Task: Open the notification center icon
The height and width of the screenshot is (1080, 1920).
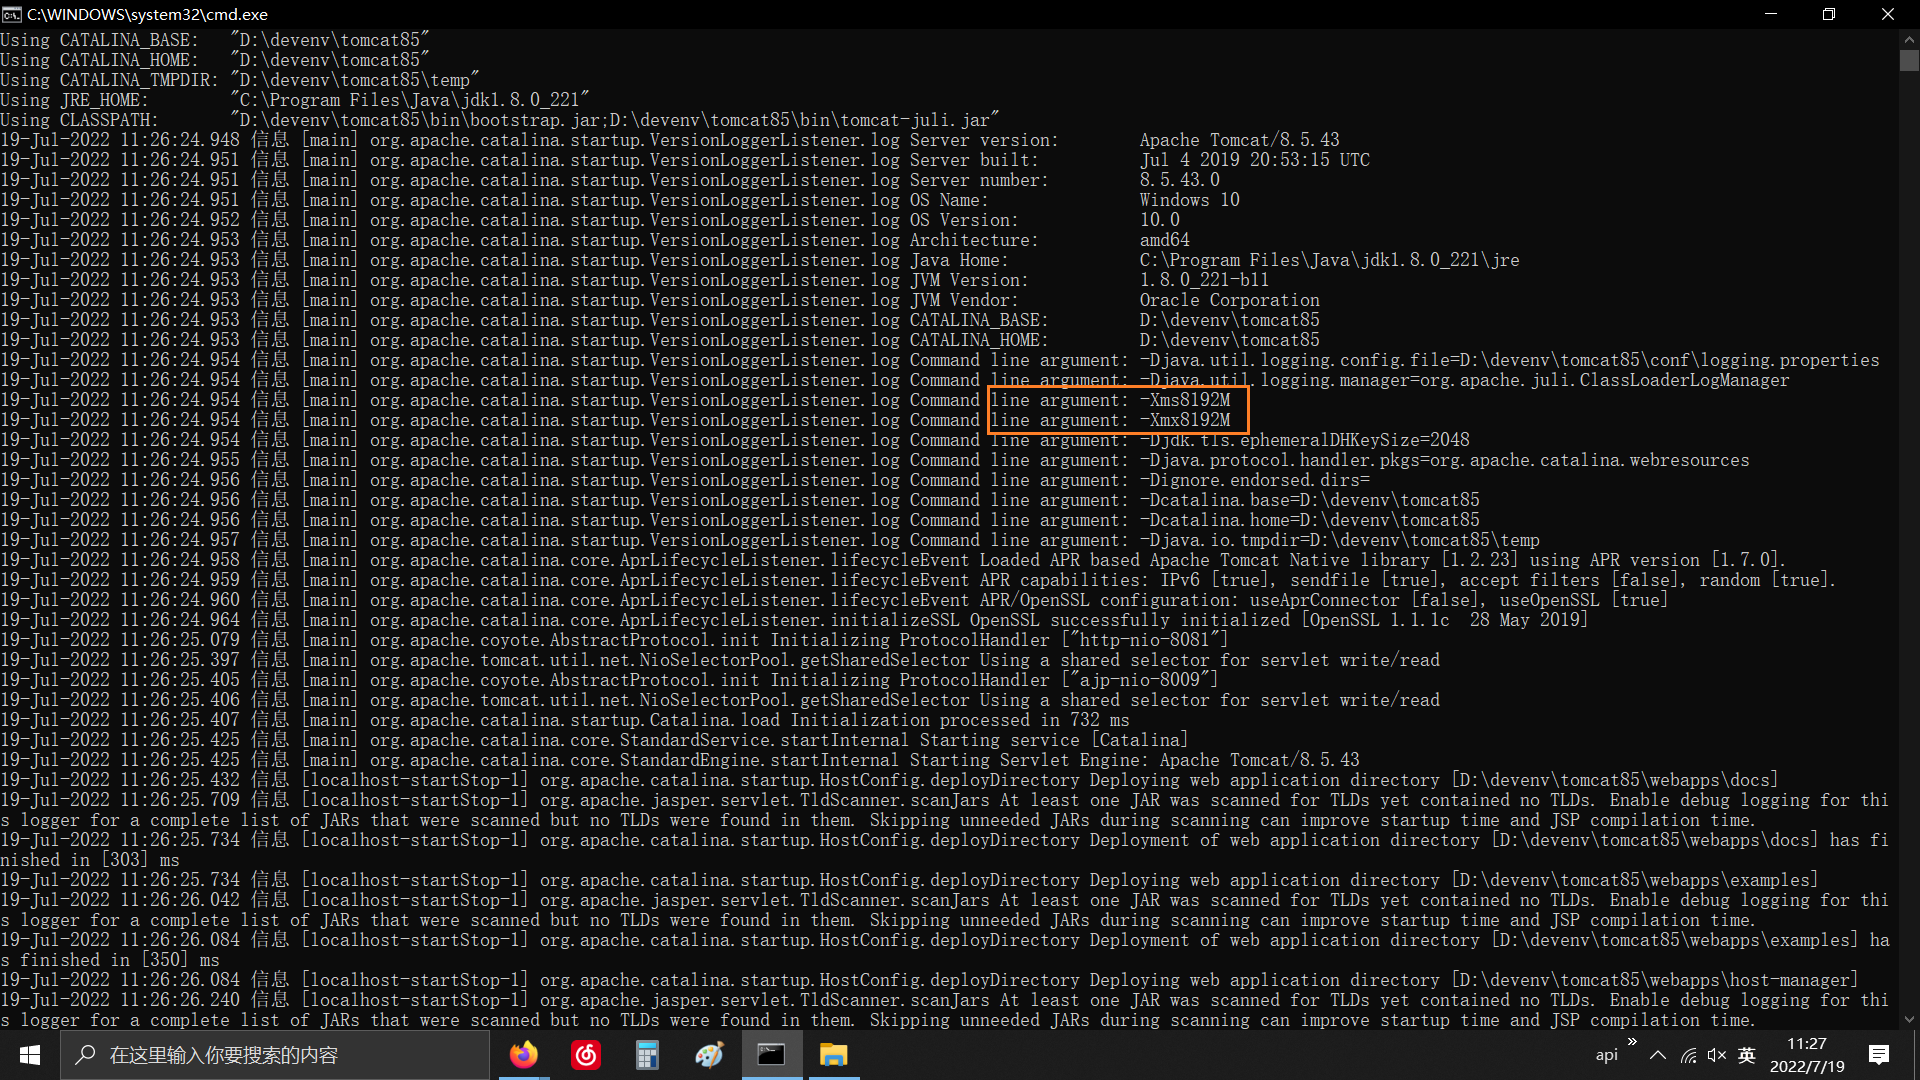Action: (1879, 1055)
